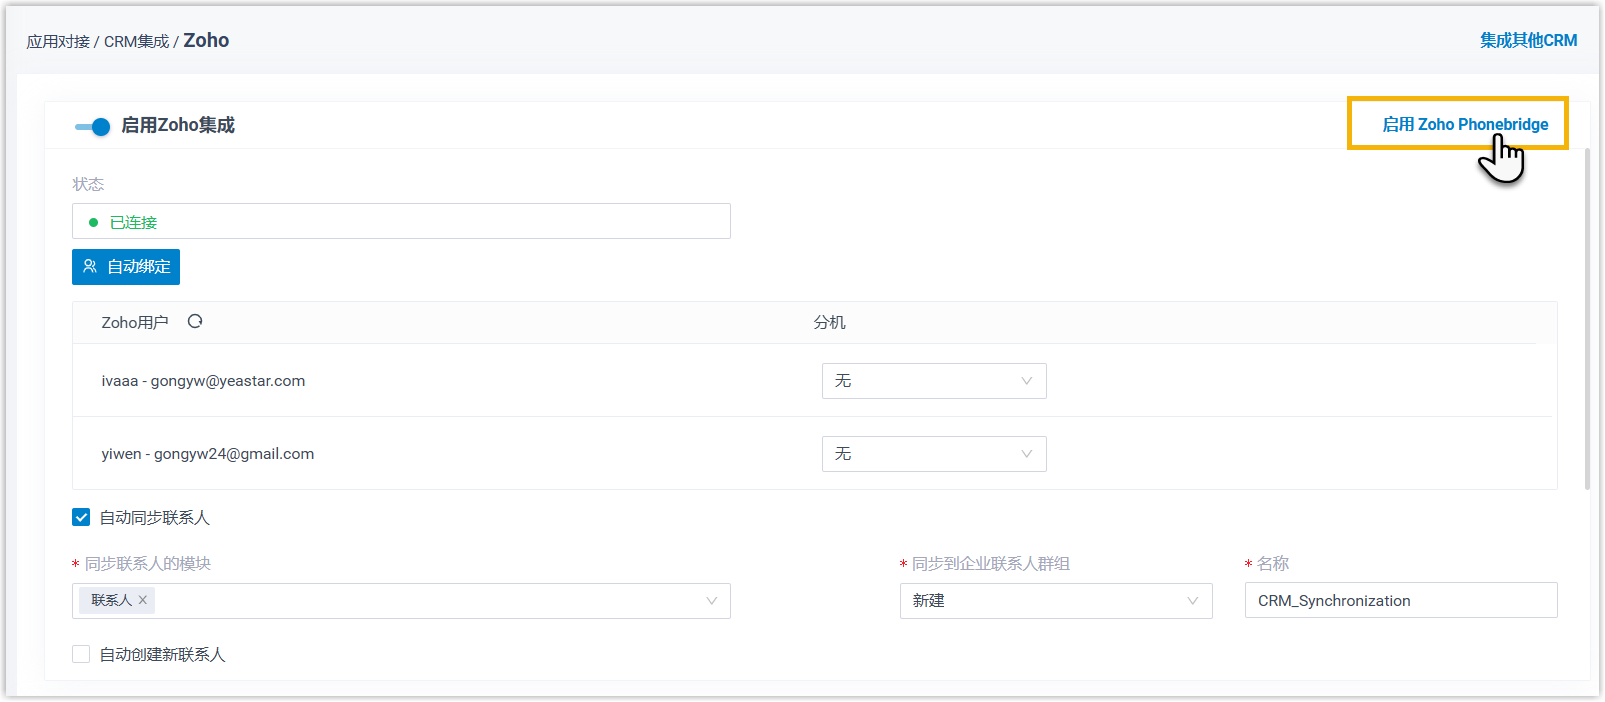Go to 应用对接 in the breadcrumb
Screen dimensions: 1605x702
click(58, 41)
